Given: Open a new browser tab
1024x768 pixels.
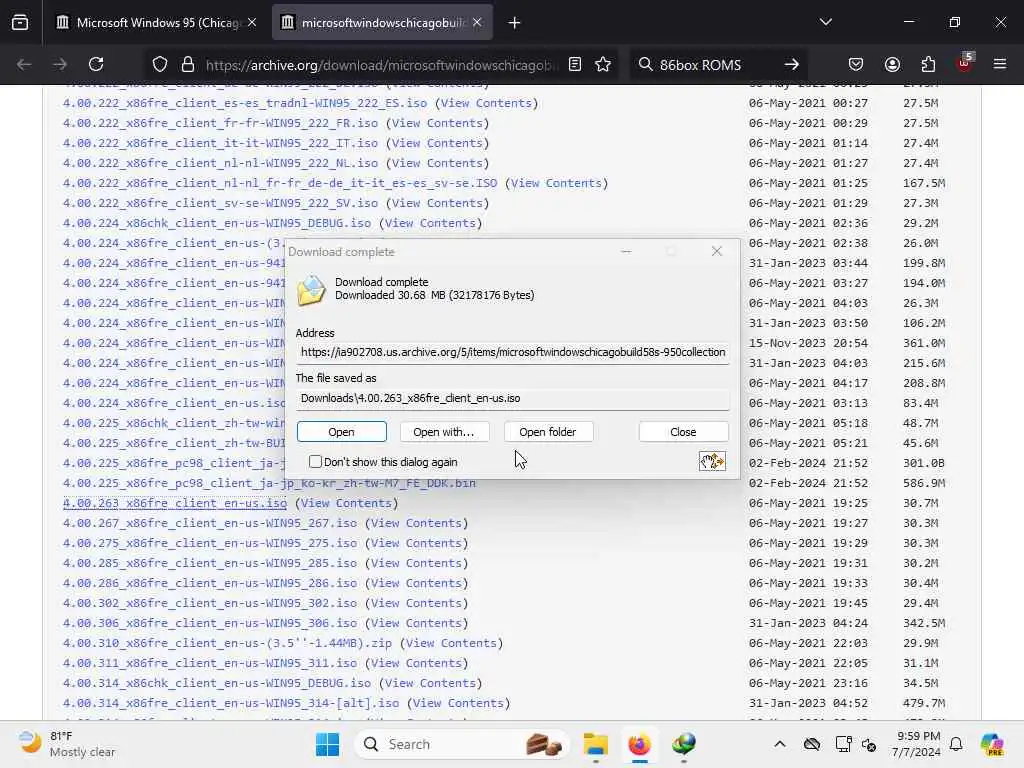Looking at the screenshot, I should pyautogui.click(x=515, y=23).
